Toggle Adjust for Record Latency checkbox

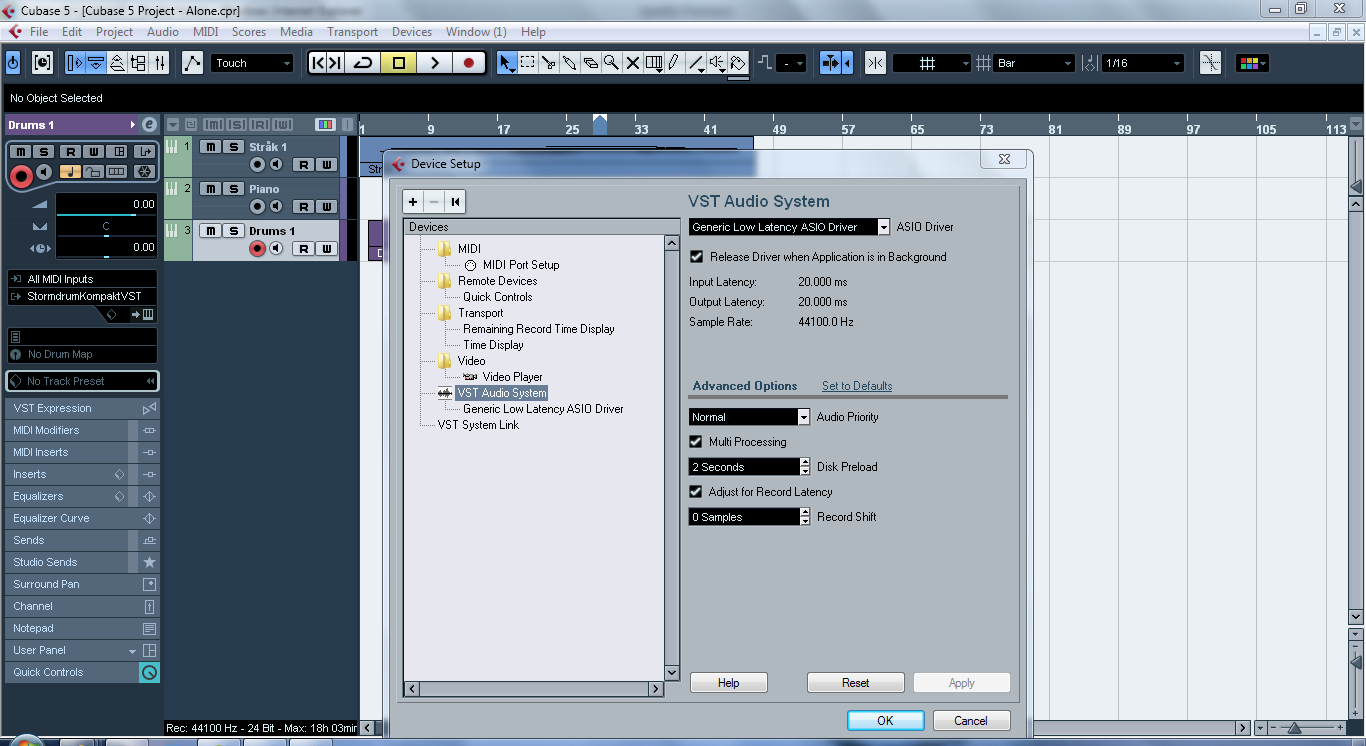tap(697, 492)
